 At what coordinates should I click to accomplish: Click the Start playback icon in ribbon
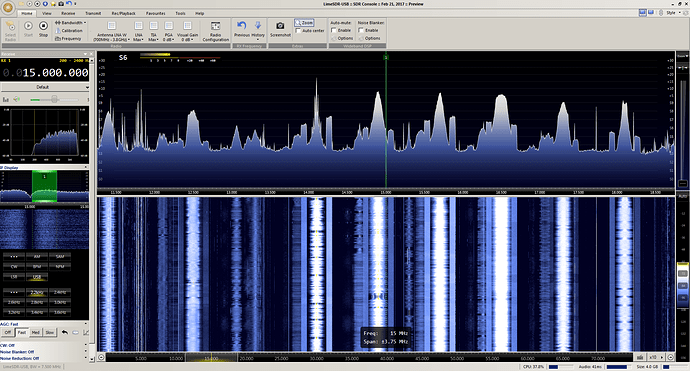click(28, 26)
